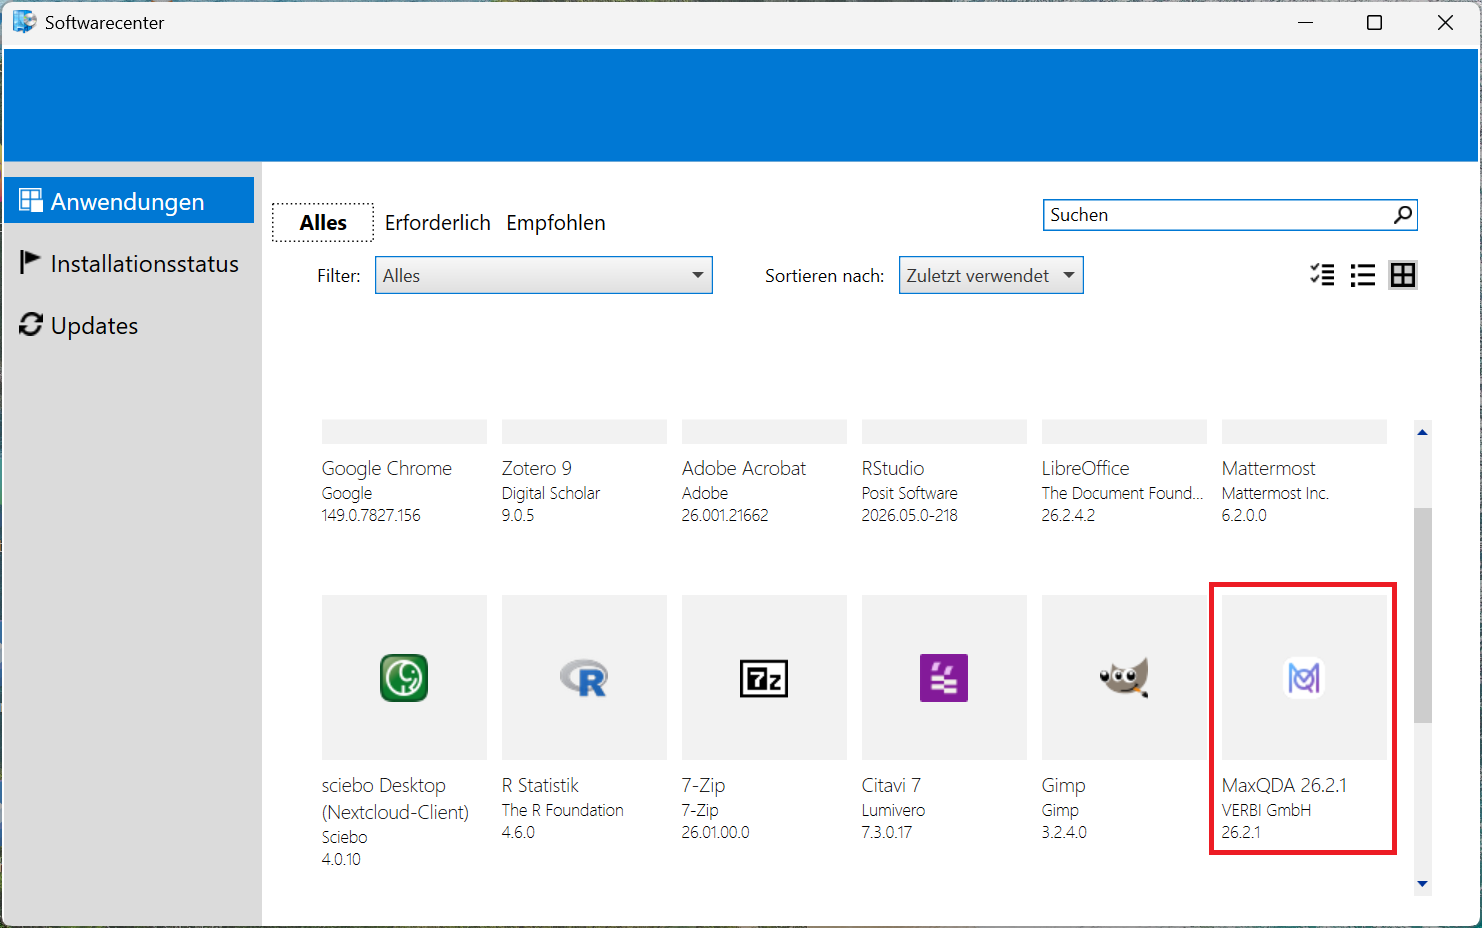
Task: Click the sciebo Desktop (Nextcloud-Client) title
Action: point(395,798)
